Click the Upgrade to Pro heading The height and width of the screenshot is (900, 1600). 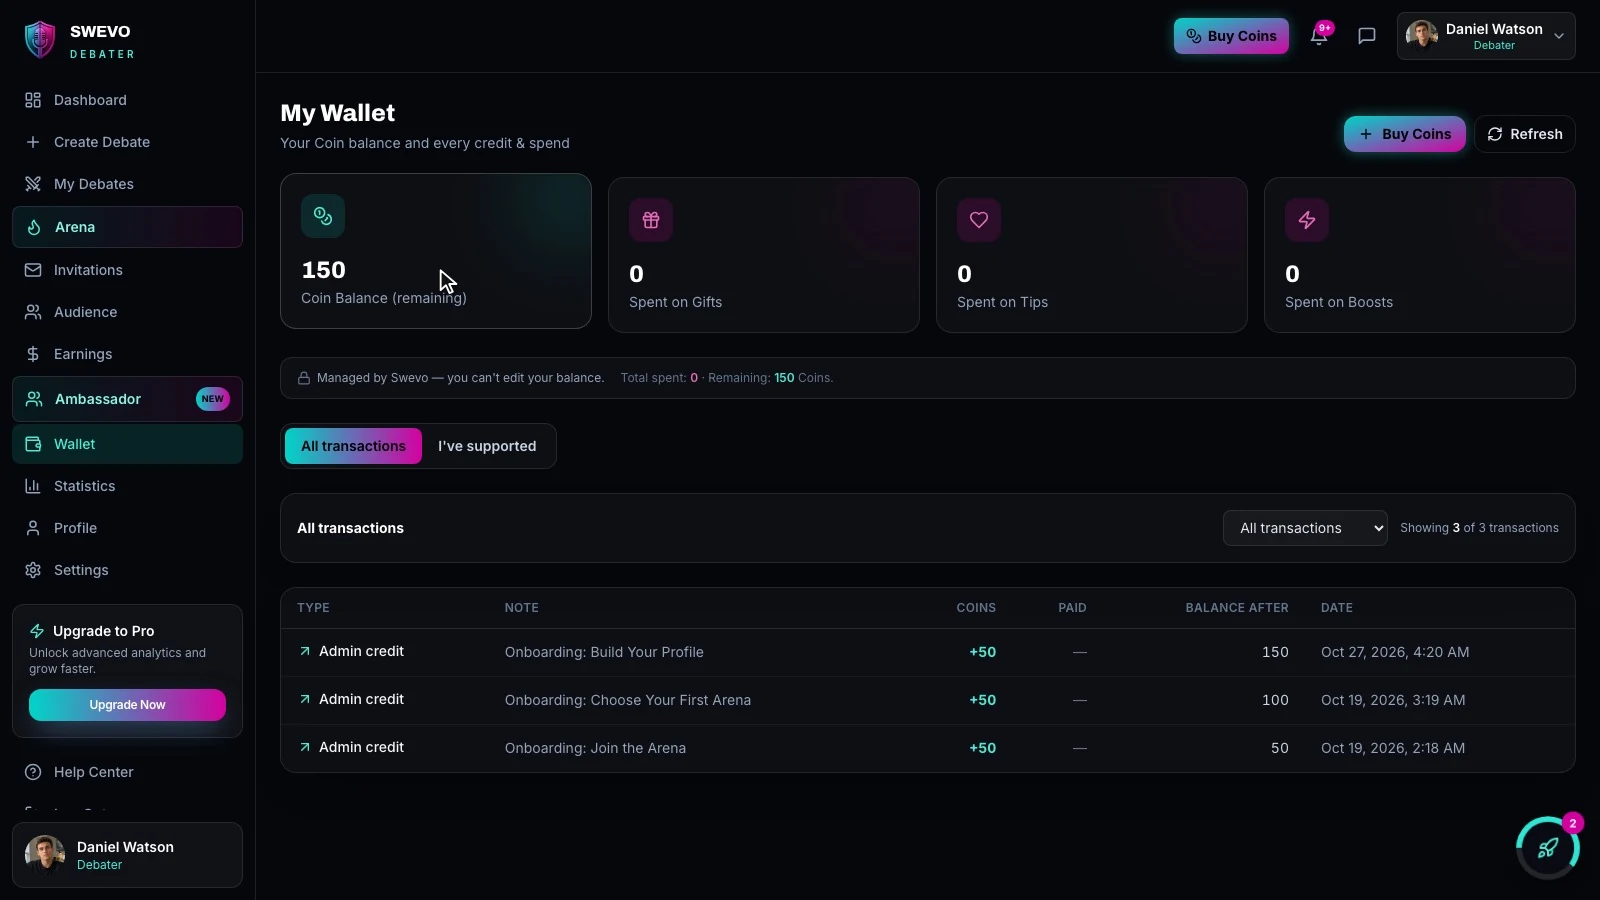(x=103, y=631)
